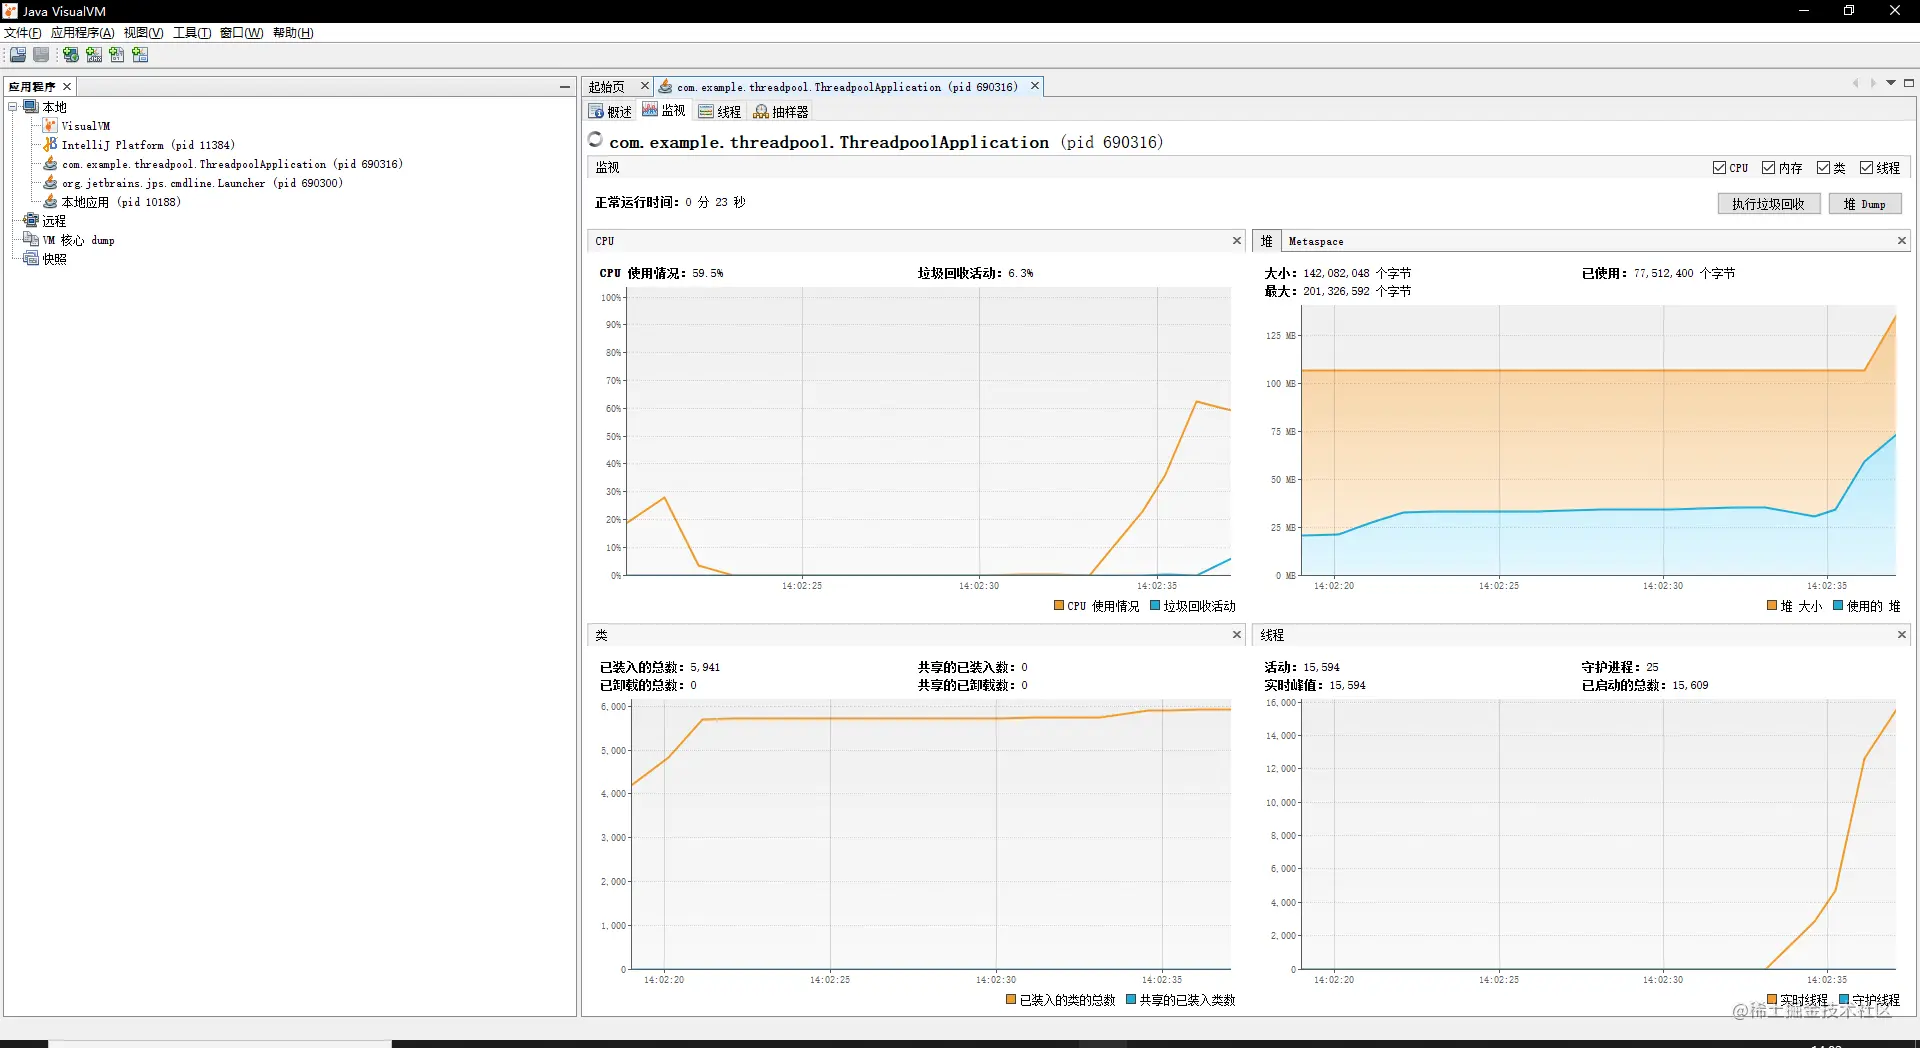
Task: Select the 堆 heap memory tab
Action: [1267, 241]
